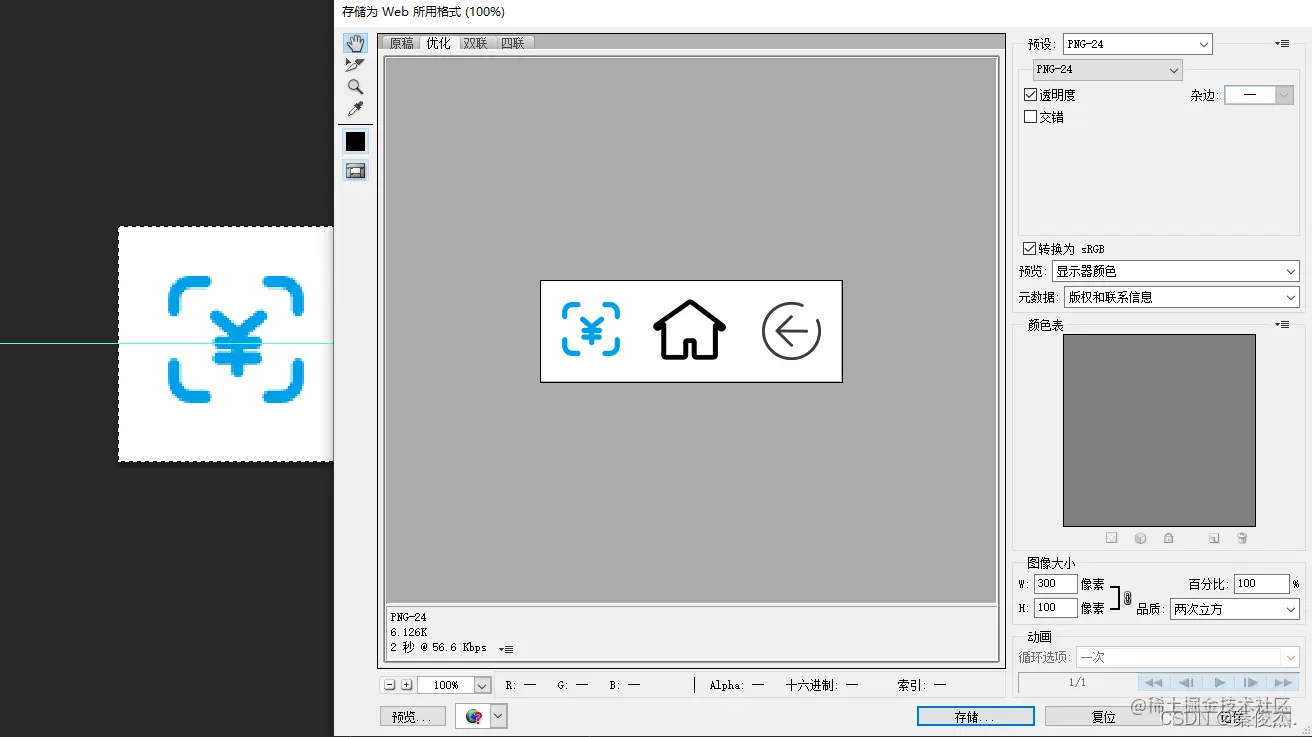
Task: Open the optimize preset flyout menu
Action: [1282, 44]
